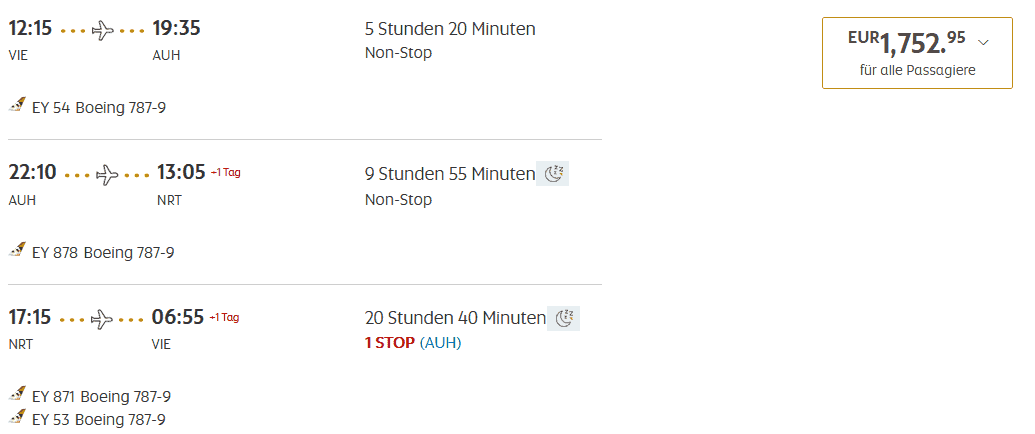Click the 13:05 NRT arrival time
The width and height of the screenshot is (1035, 434).
tap(181, 173)
